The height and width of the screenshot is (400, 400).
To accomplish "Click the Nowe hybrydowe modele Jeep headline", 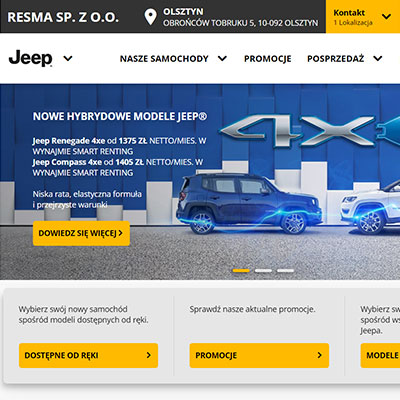I will coord(120,116).
